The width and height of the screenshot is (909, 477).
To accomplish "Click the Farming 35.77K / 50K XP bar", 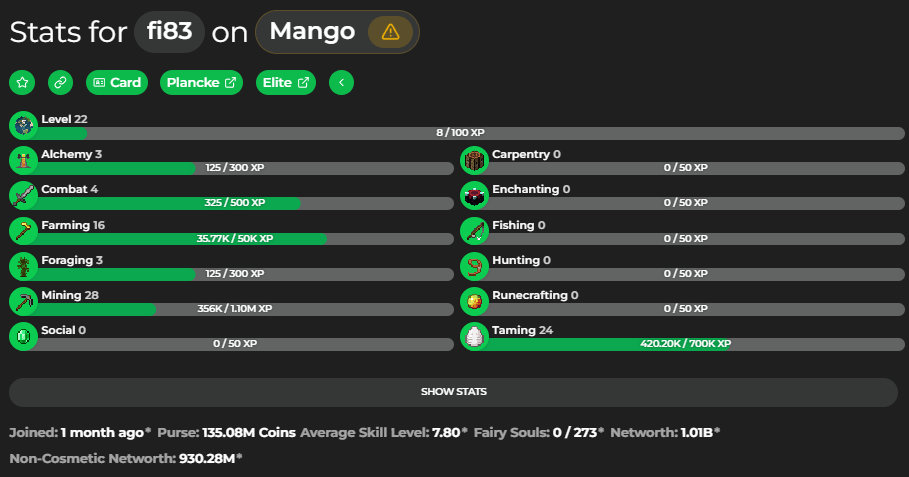I will (x=235, y=239).
